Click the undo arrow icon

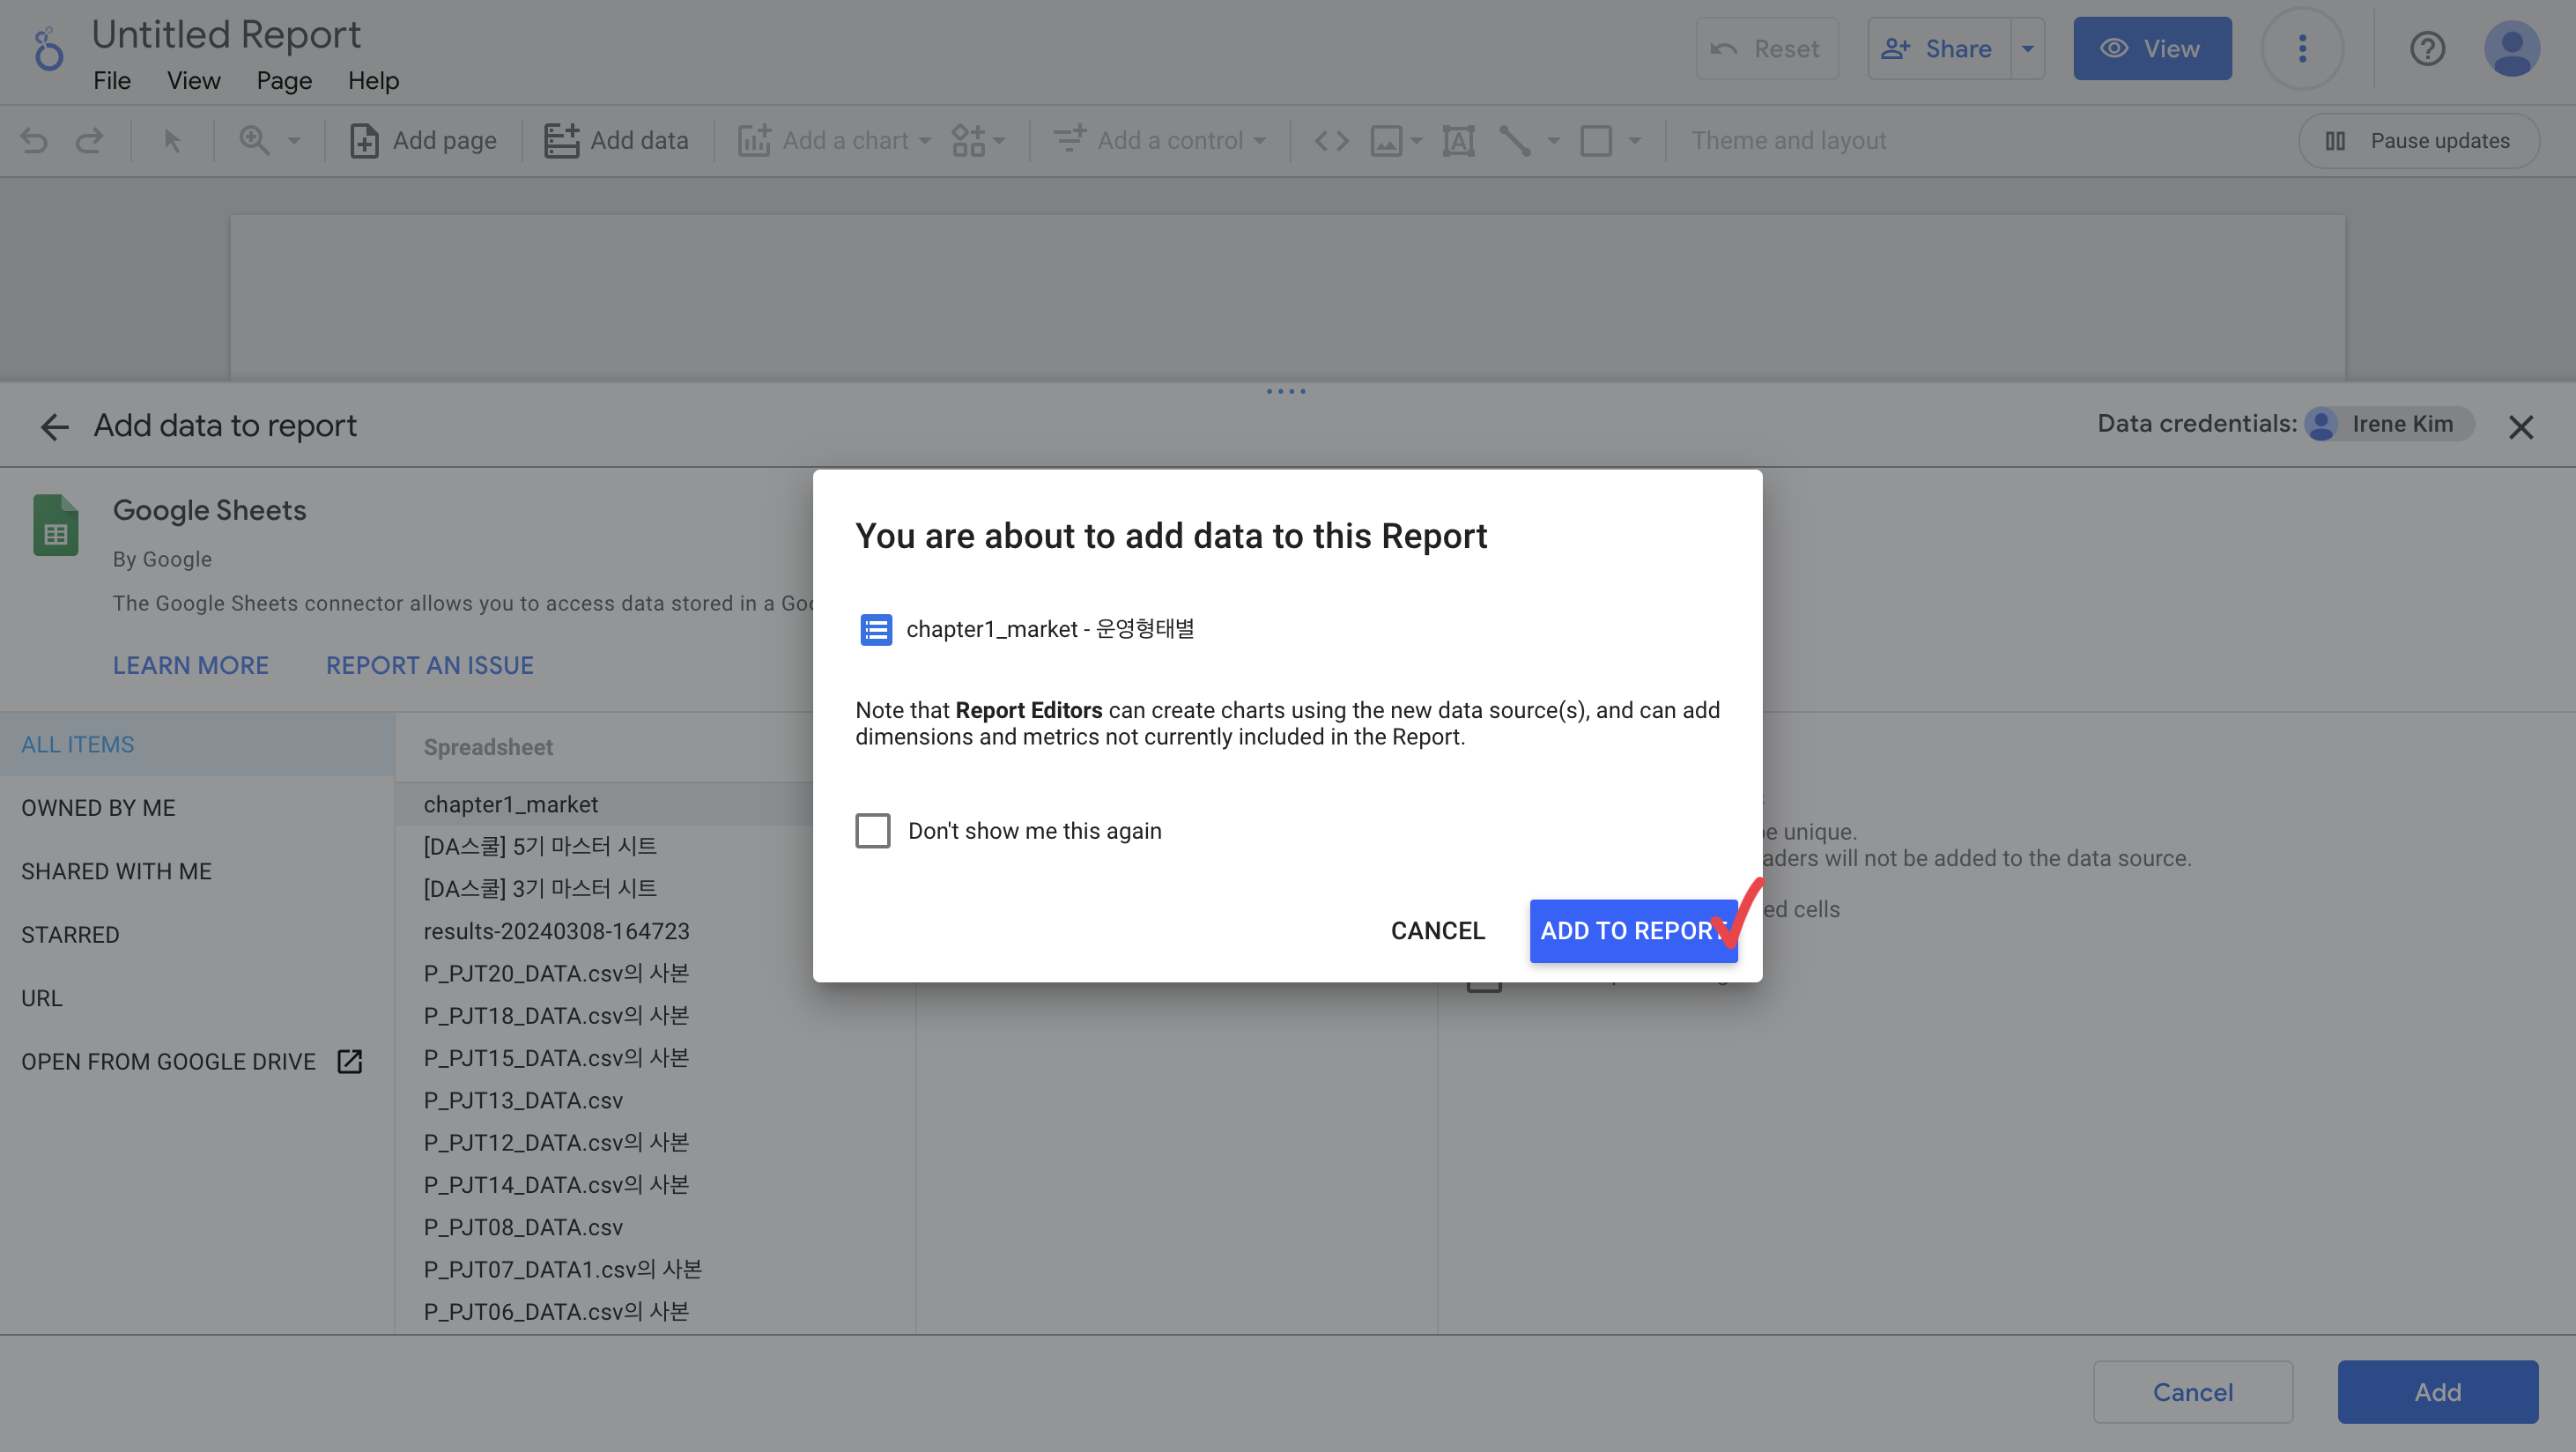[x=34, y=141]
